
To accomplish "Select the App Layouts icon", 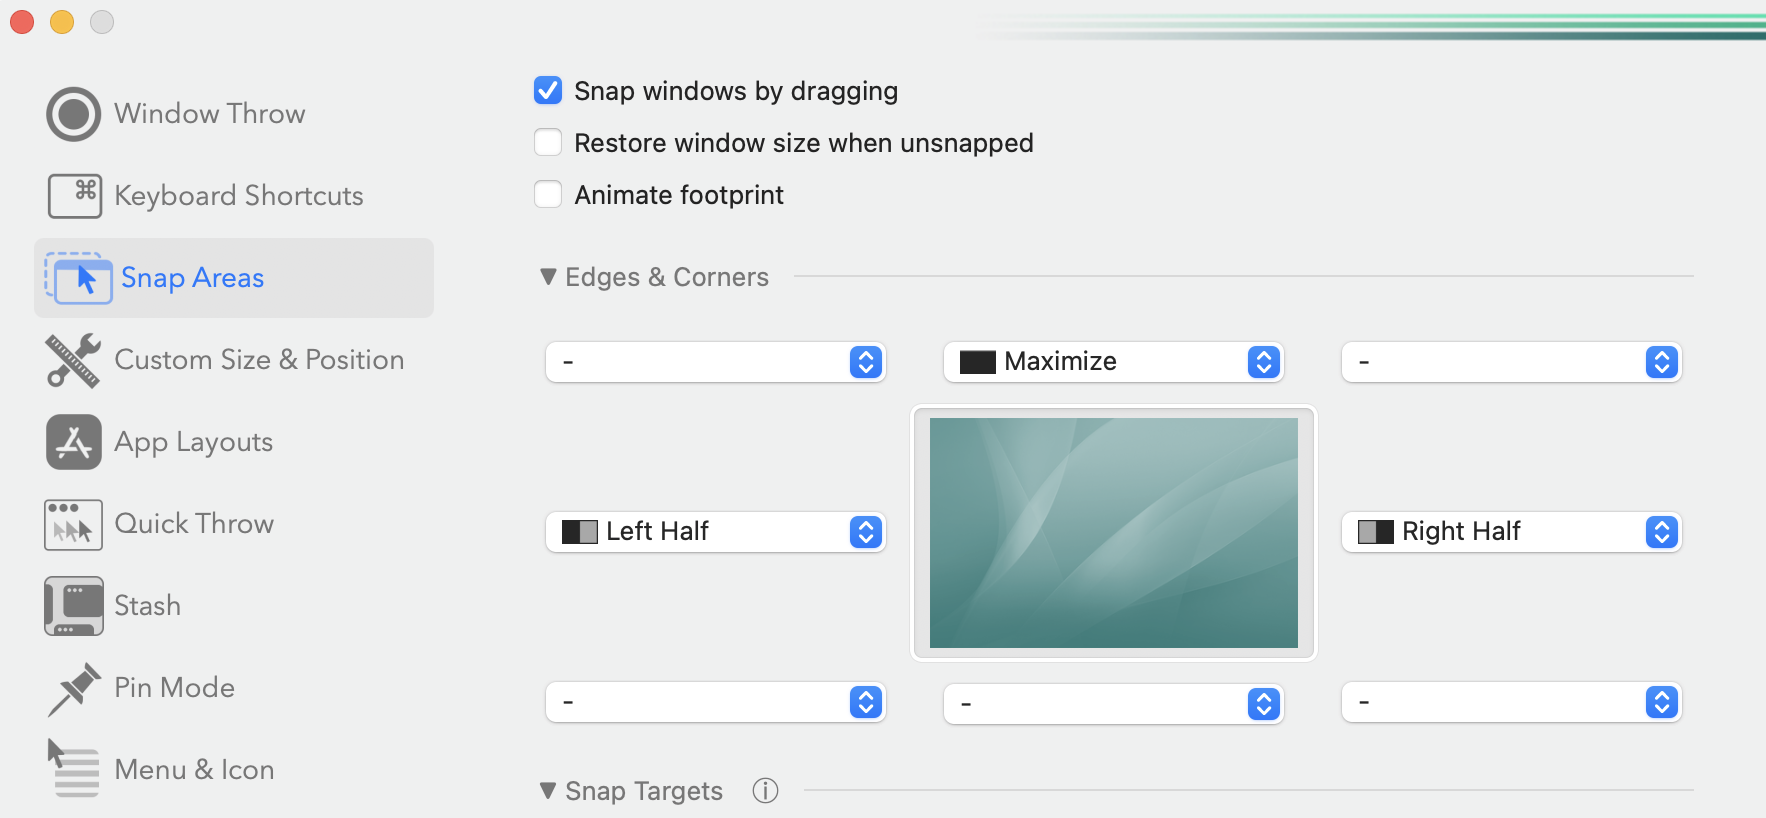I will point(73,442).
